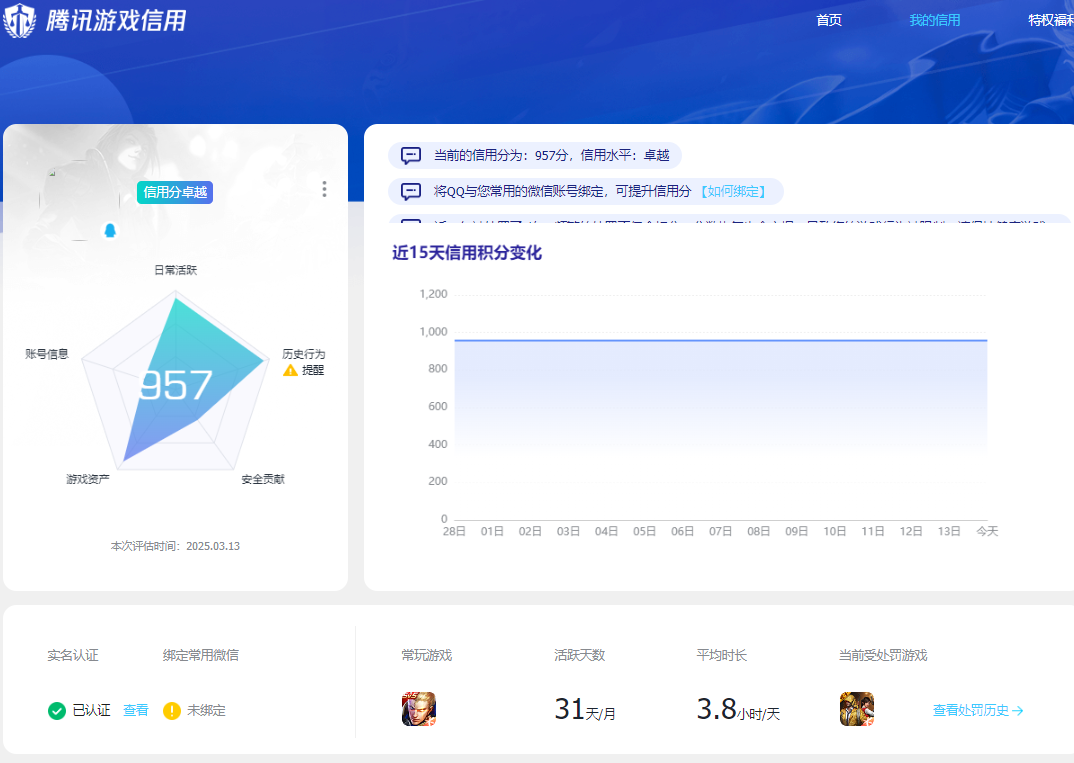The width and height of the screenshot is (1074, 763).
Task: Click the 近15天信用积分变化 chart heading
Action: tap(467, 253)
